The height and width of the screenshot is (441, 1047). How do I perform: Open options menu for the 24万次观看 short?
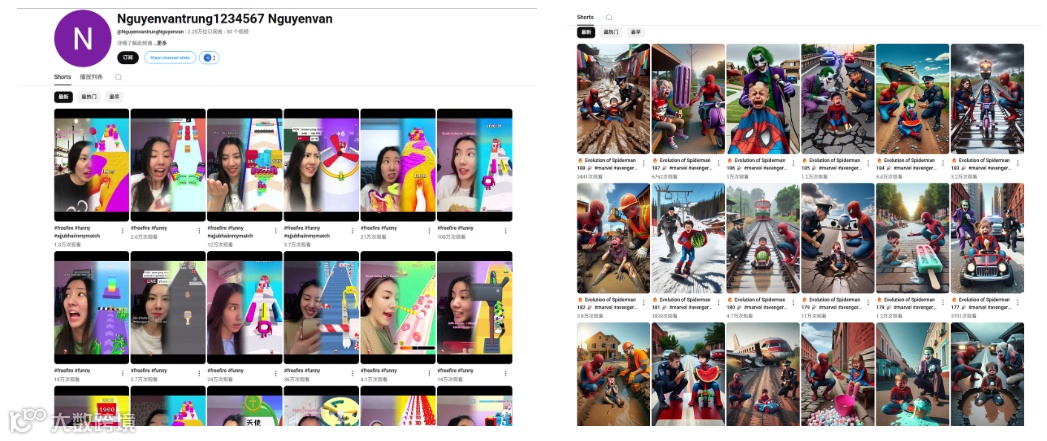(276, 373)
